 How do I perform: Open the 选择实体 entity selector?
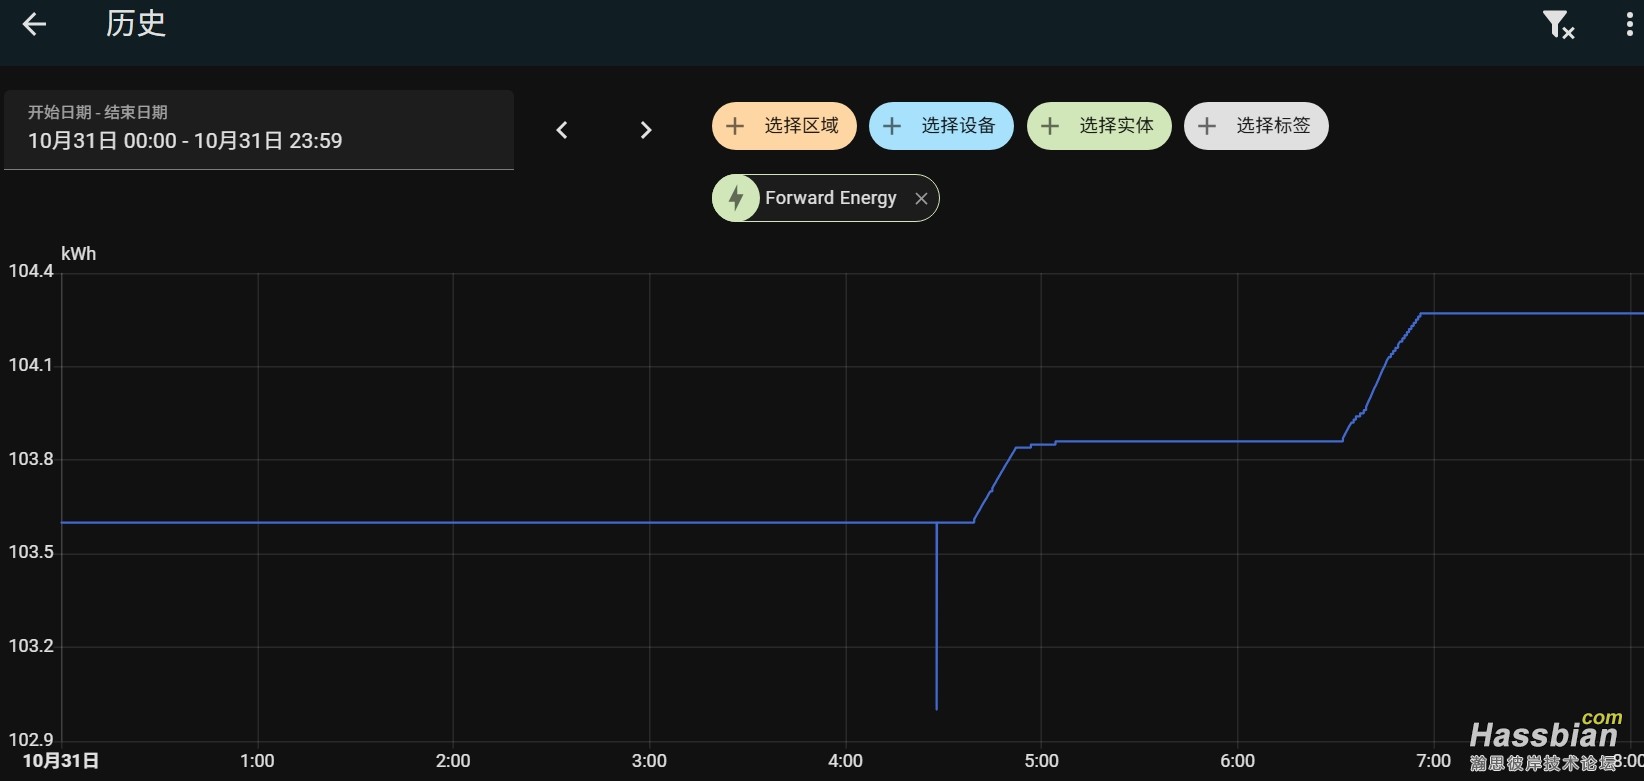click(1115, 126)
